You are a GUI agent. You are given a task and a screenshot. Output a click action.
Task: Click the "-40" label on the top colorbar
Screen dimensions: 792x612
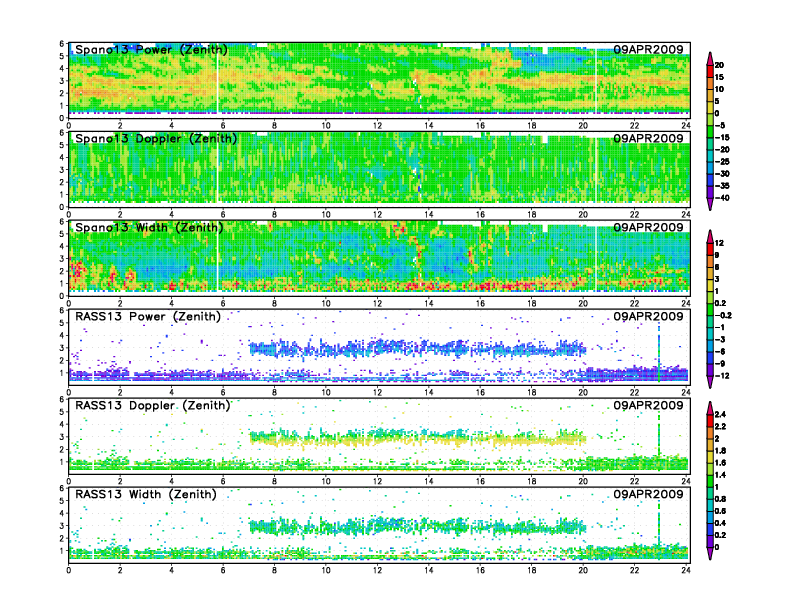coord(722,198)
